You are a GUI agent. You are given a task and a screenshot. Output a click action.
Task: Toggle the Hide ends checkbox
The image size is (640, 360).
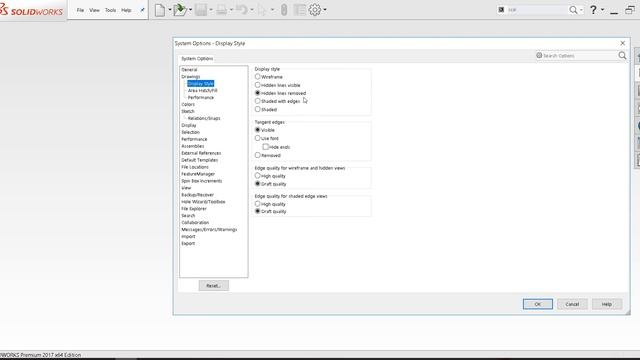pos(266,147)
